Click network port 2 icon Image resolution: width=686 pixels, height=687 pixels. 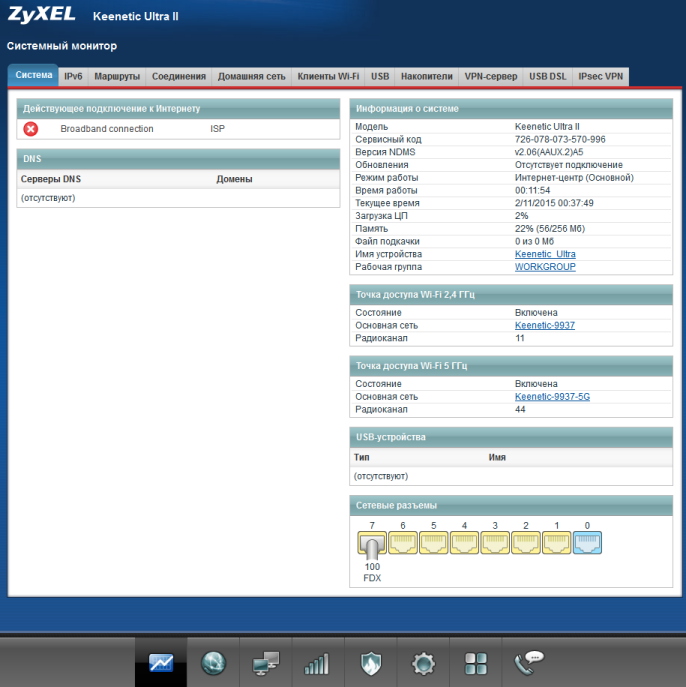click(x=526, y=542)
